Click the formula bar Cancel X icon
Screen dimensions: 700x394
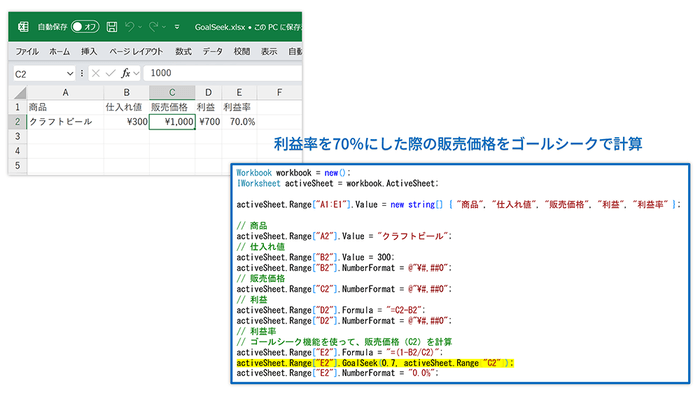coord(96,73)
